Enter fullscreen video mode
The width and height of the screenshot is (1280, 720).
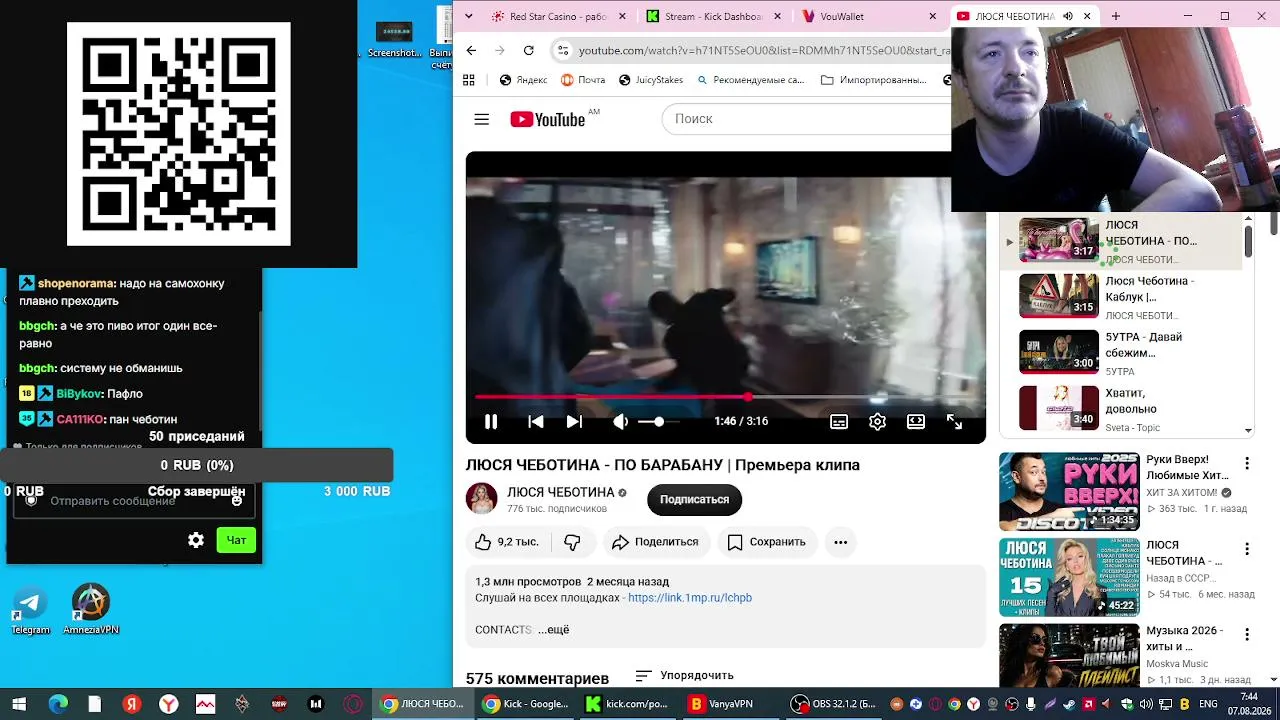point(954,422)
